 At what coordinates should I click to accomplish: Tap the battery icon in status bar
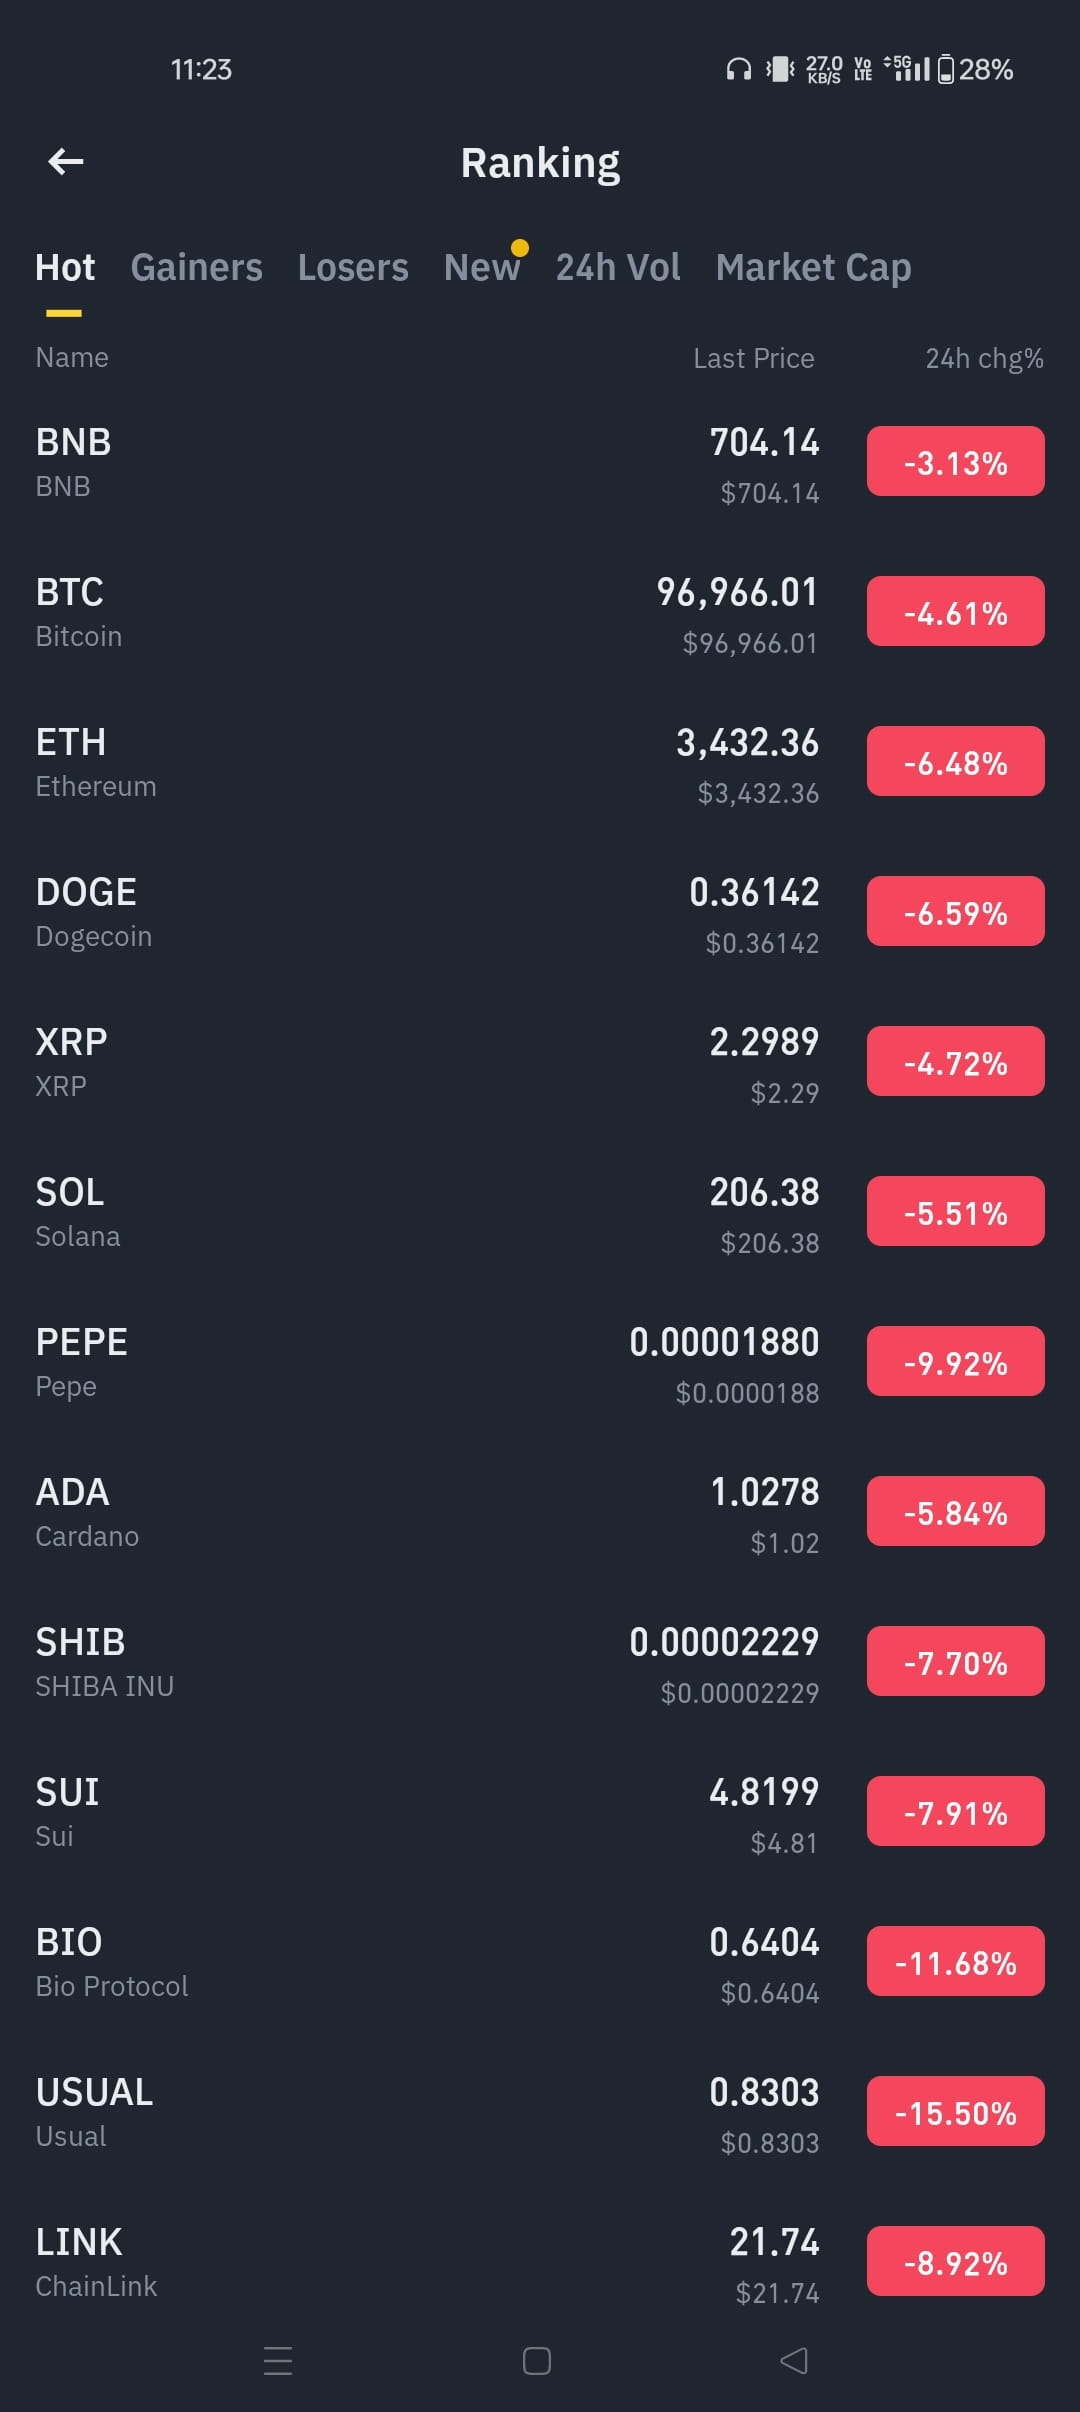pyautogui.click(x=946, y=69)
